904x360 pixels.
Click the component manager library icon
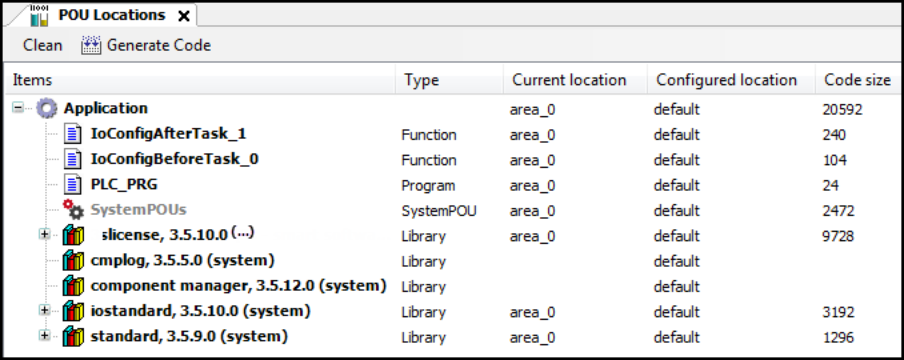(73, 286)
